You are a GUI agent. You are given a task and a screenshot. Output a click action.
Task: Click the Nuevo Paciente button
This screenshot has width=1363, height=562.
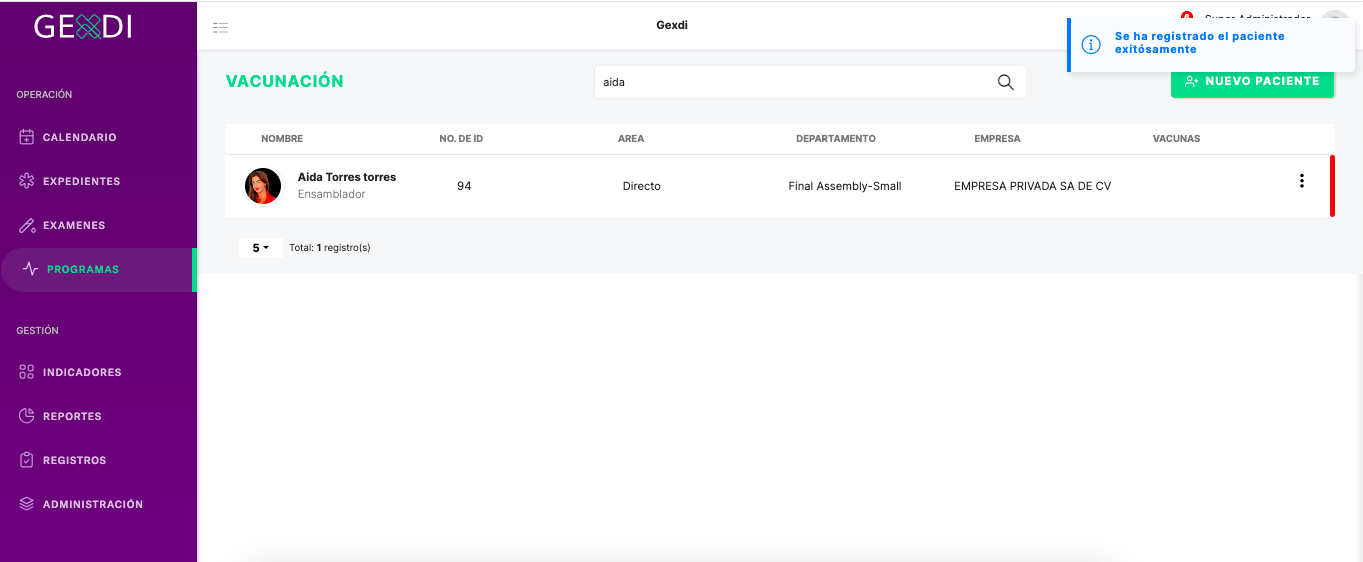(1252, 81)
